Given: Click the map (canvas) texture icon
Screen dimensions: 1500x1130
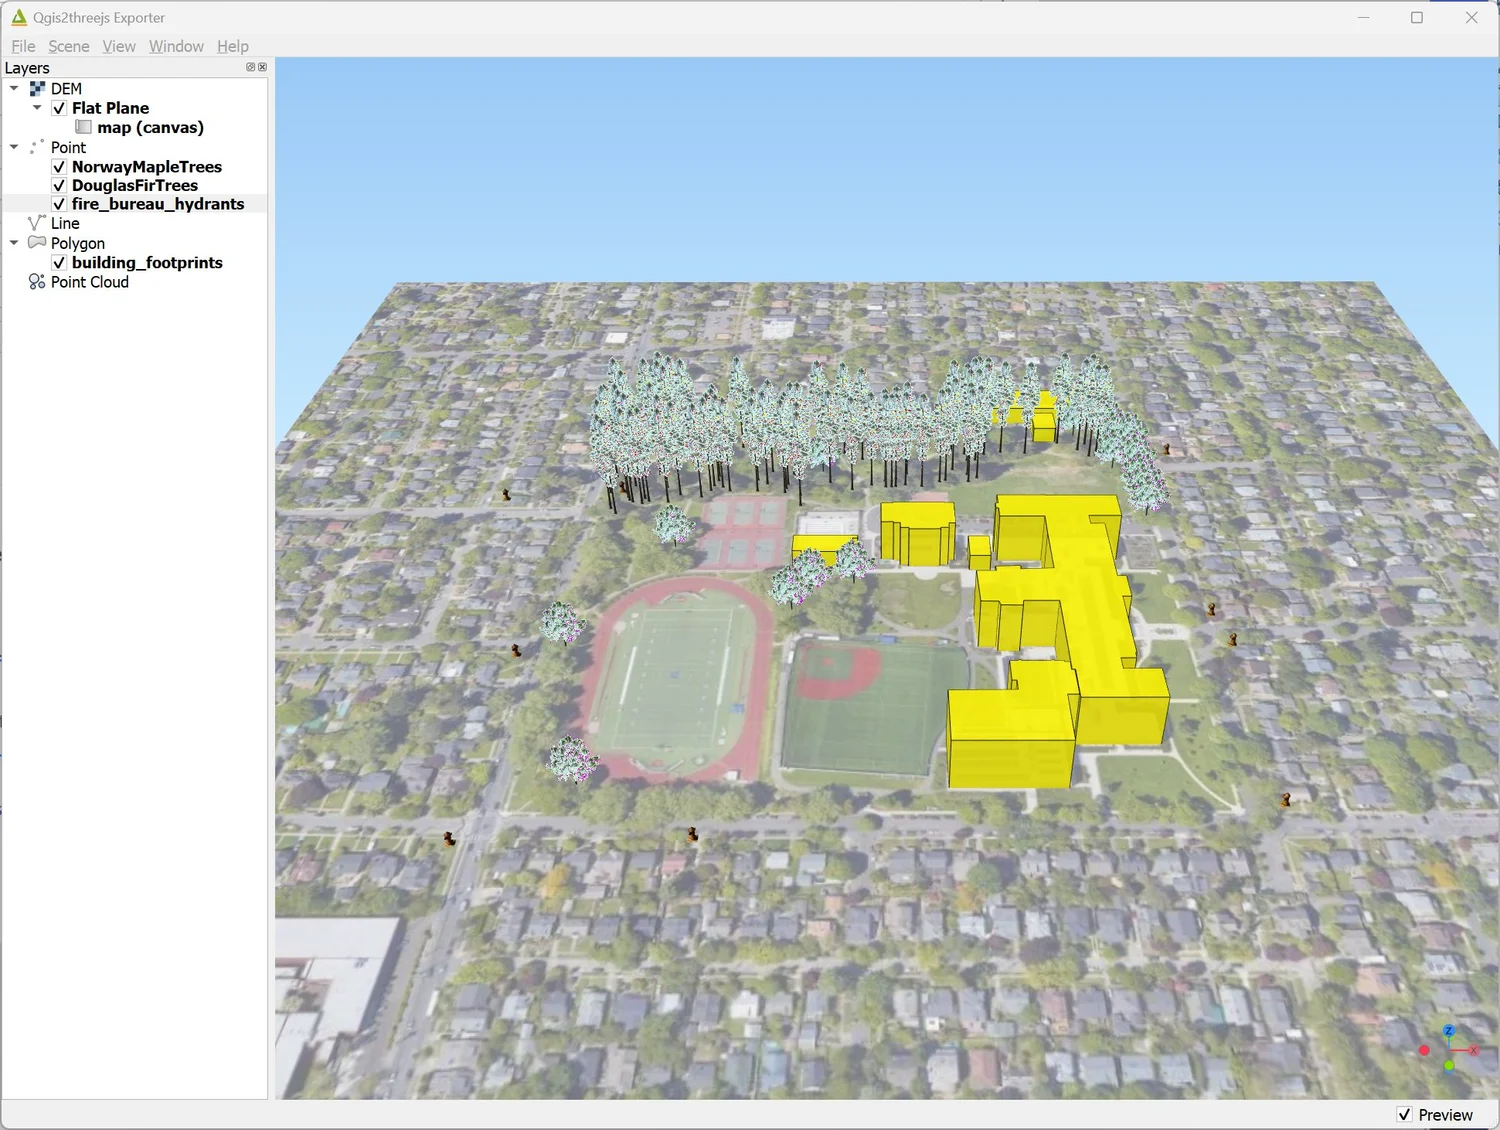Looking at the screenshot, I should pos(83,127).
